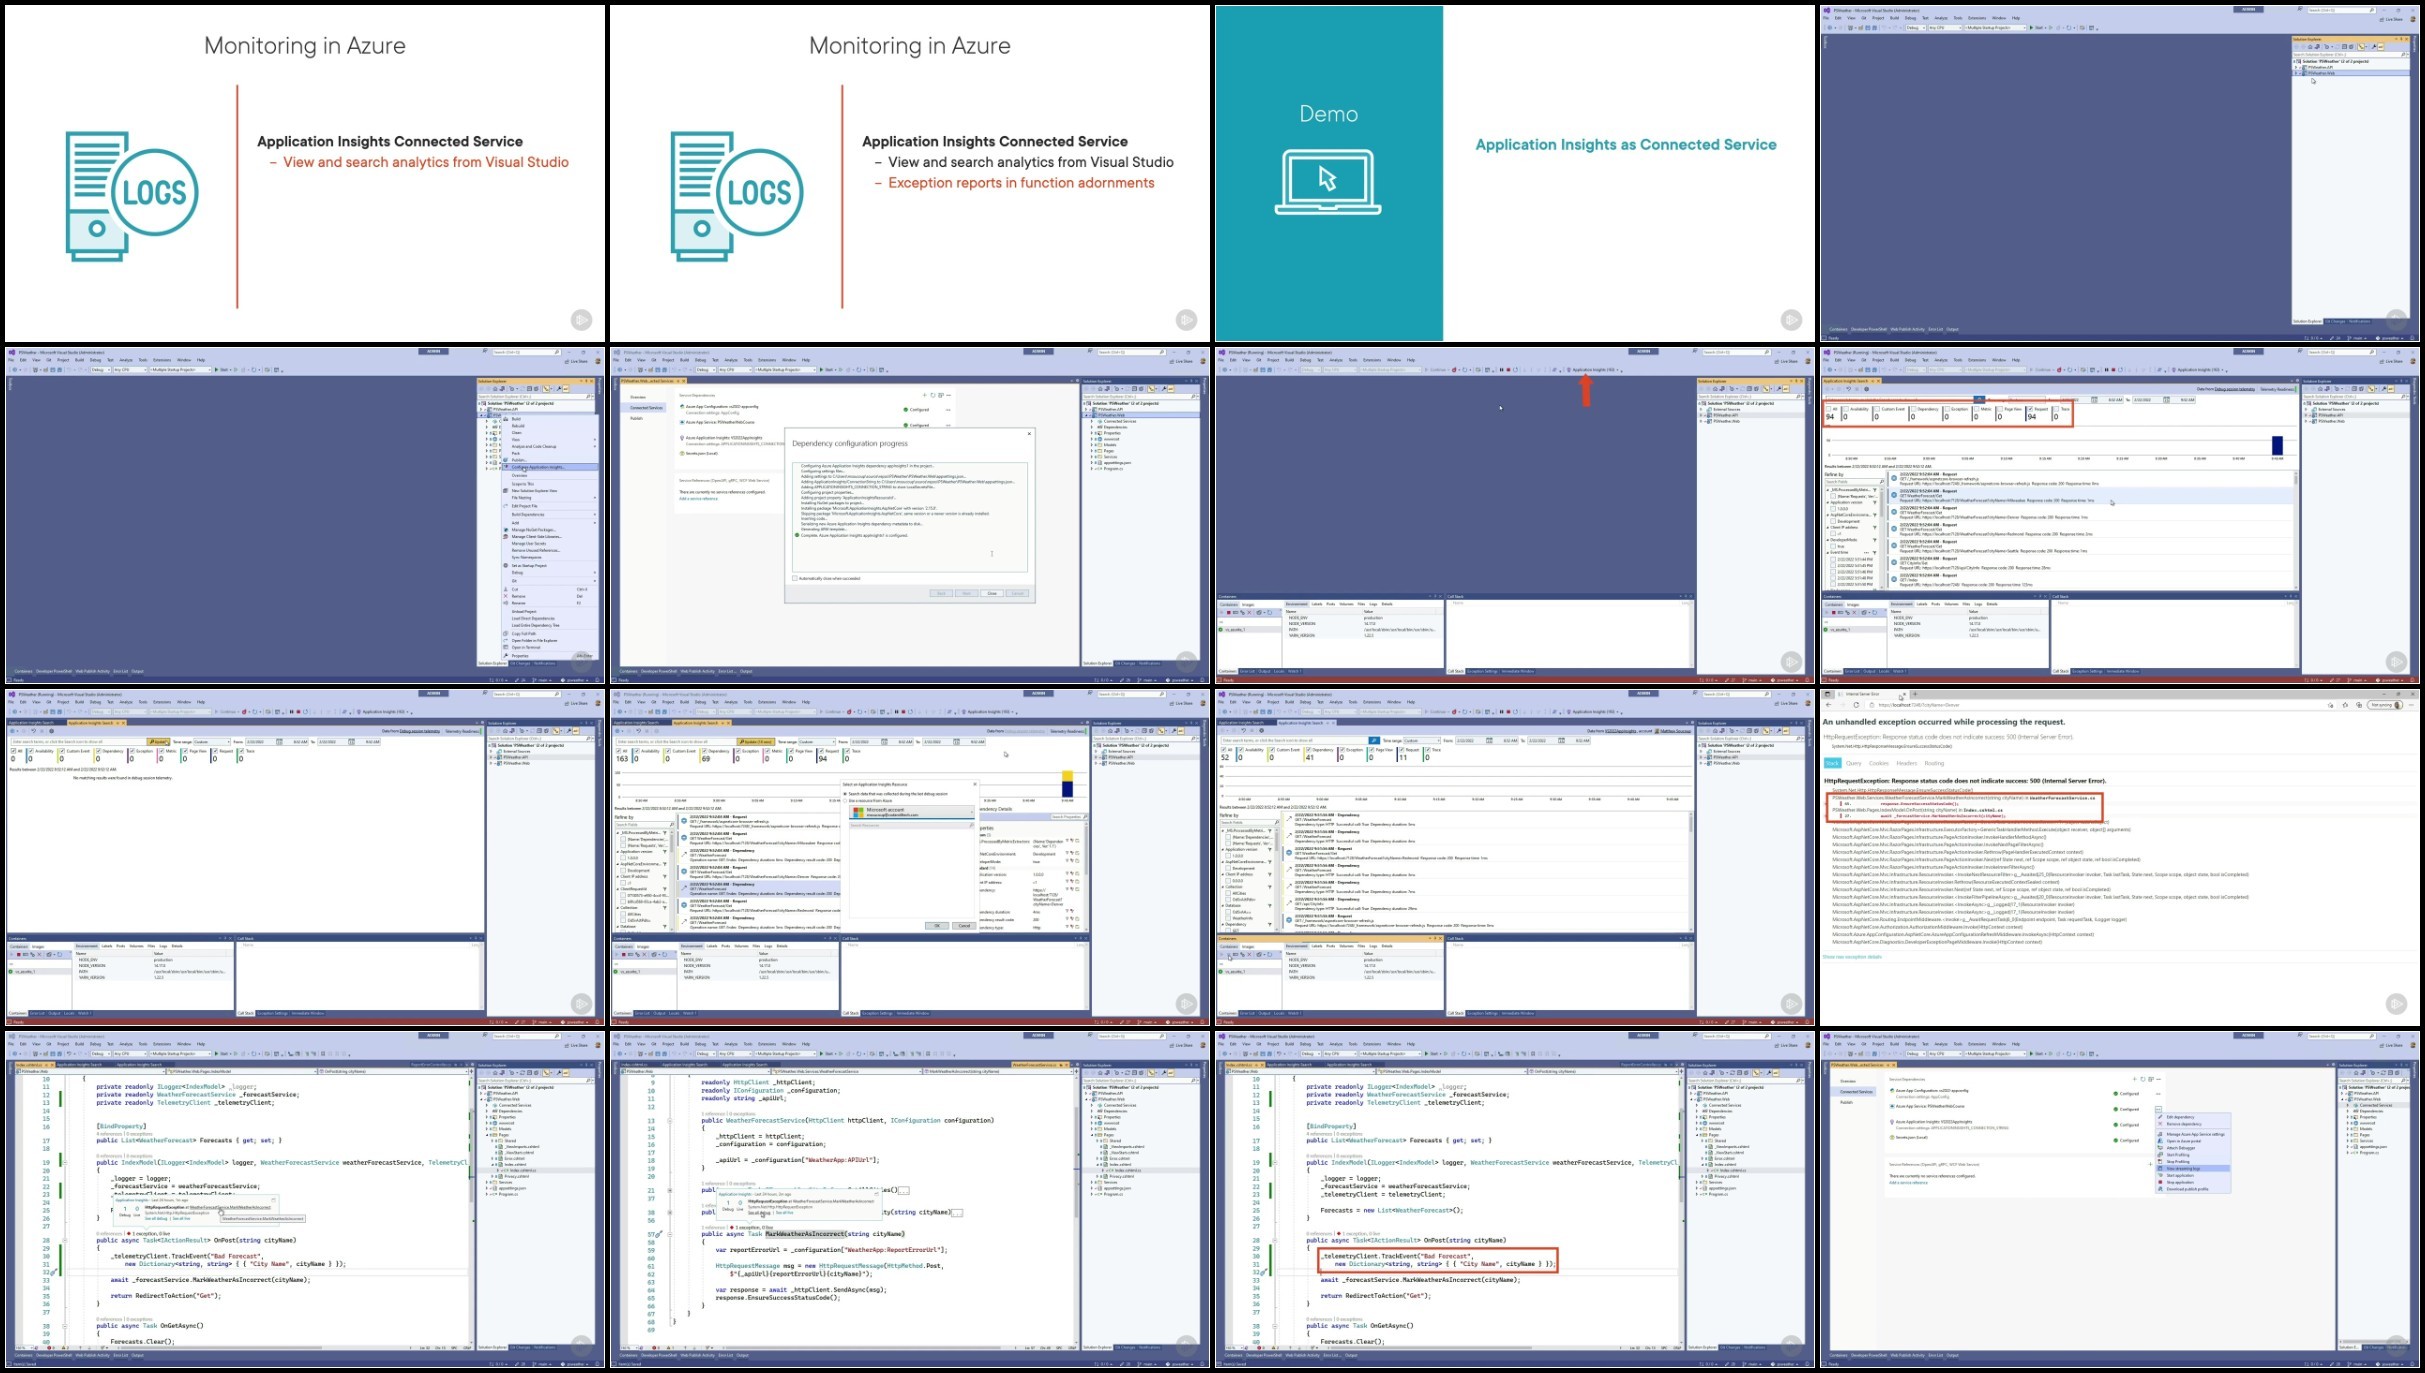Click the browser address bar showing the localhost URL
This screenshot has width=2425, height=1373.
pos(2098,705)
